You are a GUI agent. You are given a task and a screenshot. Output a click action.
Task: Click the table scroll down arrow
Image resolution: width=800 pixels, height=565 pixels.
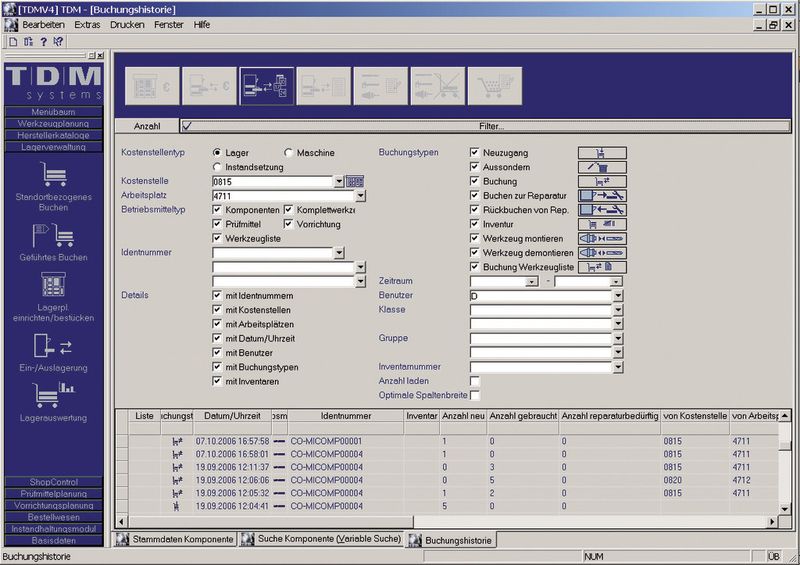pyautogui.click(x=785, y=508)
